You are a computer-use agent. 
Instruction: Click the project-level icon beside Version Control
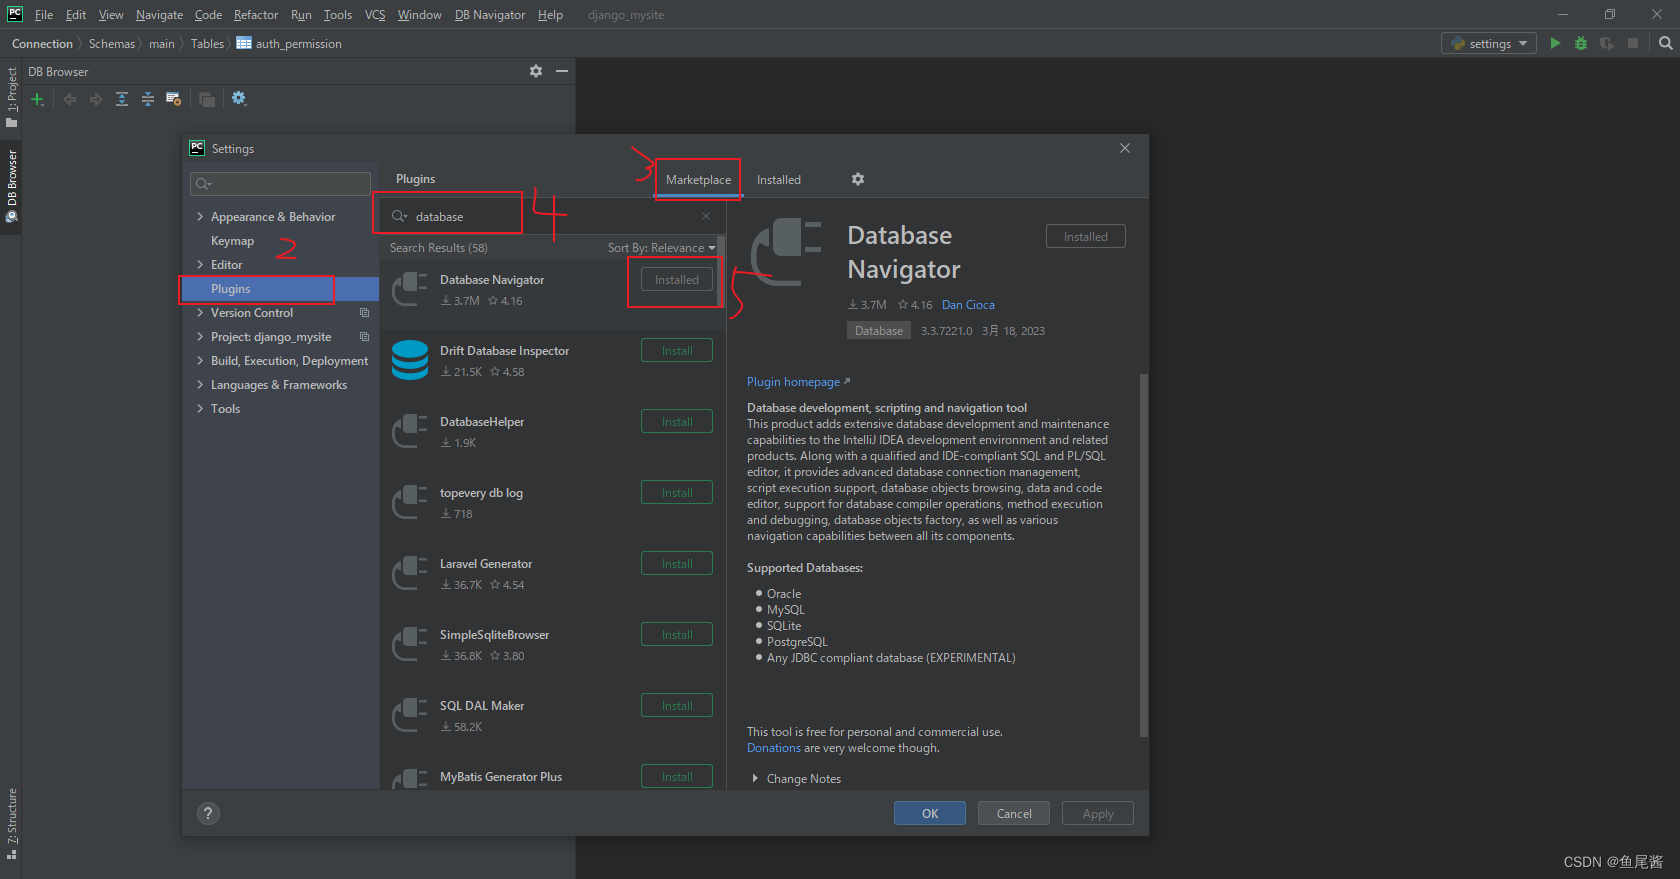point(365,313)
